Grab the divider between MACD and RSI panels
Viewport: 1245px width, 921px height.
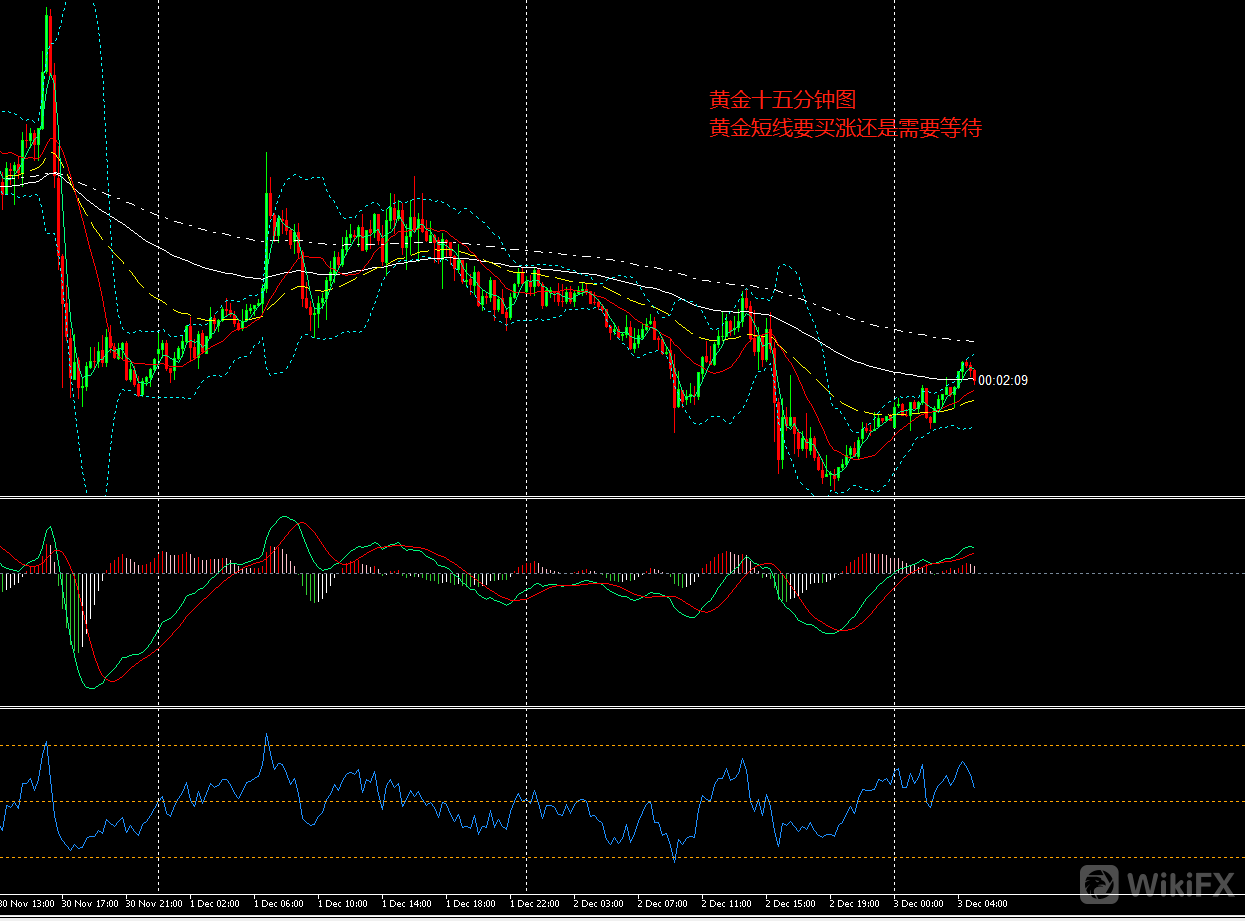point(622,708)
